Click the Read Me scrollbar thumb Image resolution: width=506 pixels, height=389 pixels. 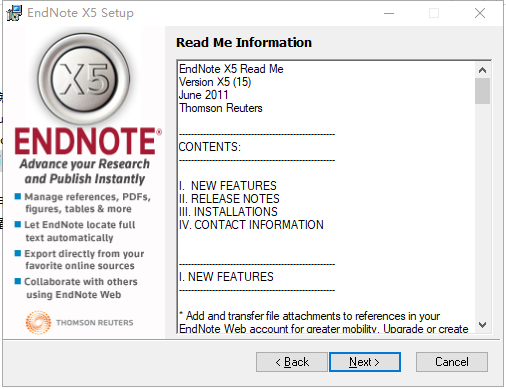482,91
